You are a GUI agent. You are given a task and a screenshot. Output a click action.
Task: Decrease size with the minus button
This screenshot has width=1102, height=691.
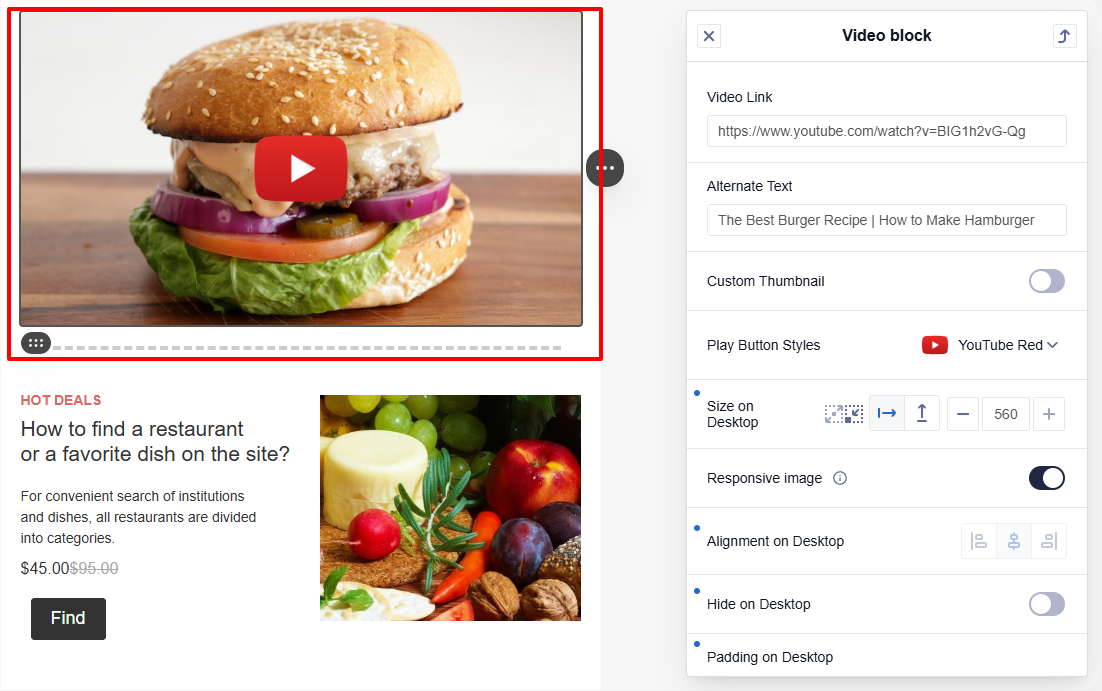tap(963, 414)
